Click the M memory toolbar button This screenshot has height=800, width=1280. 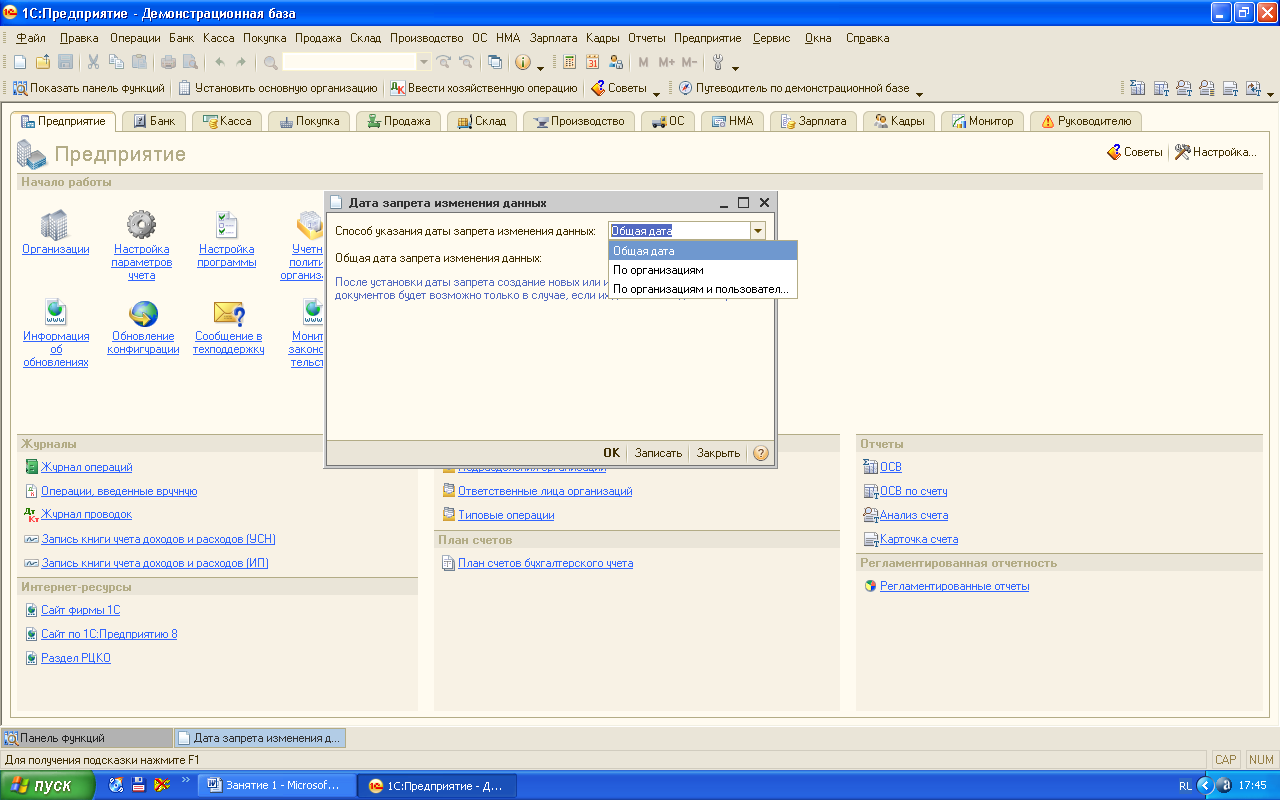point(644,62)
